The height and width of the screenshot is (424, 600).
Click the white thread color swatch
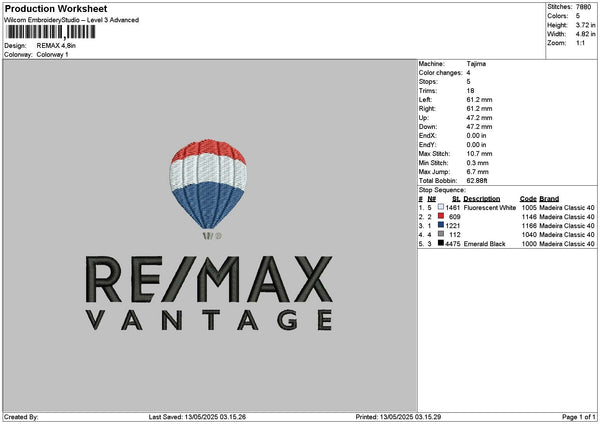pyautogui.click(x=441, y=206)
